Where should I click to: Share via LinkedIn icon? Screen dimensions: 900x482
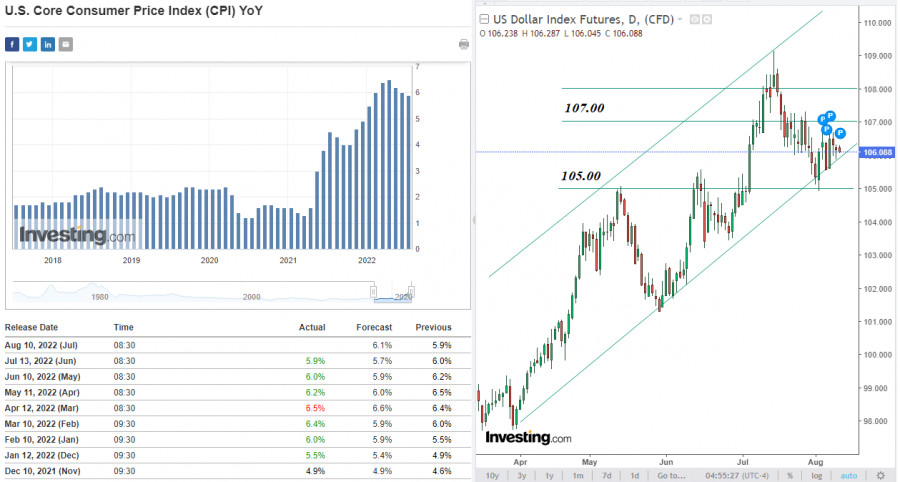click(x=48, y=44)
